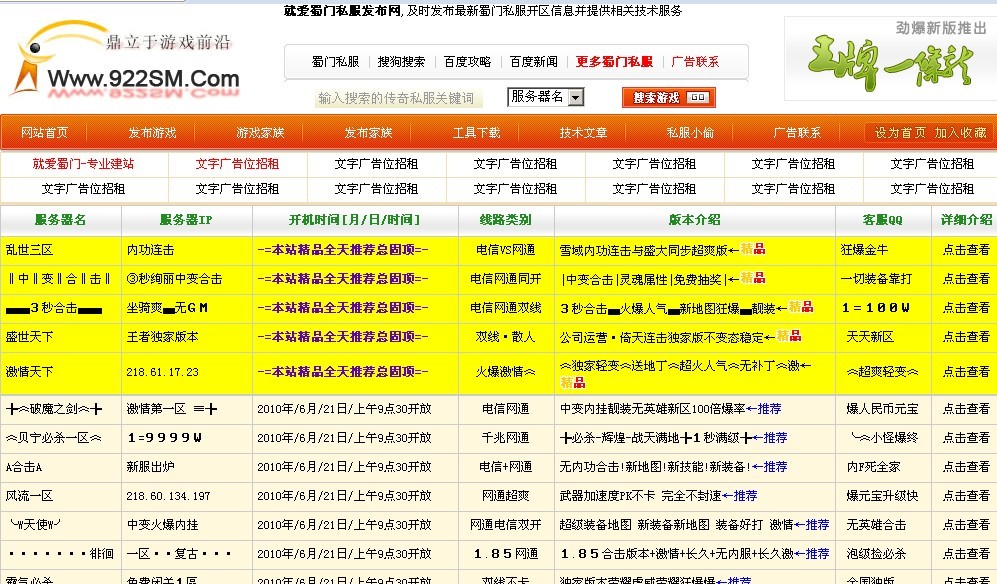Click the 精品 badge on 盛世天下 row
997x584 pixels.
coord(790,337)
